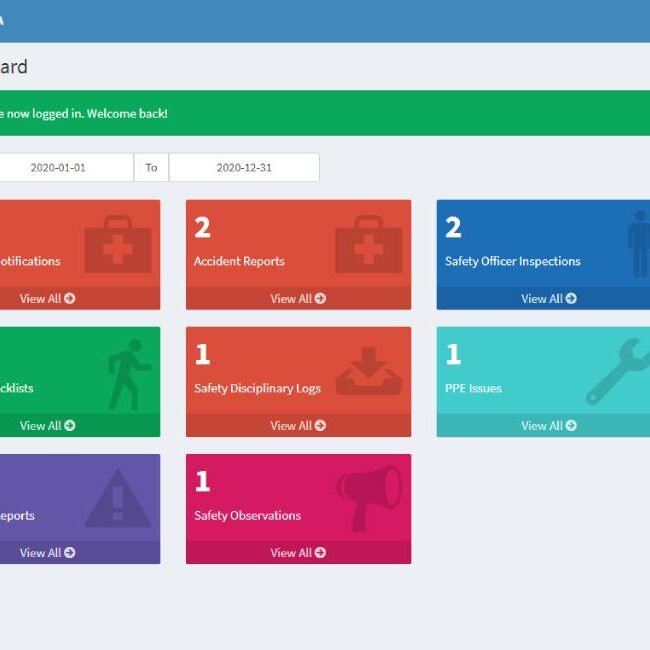This screenshot has width=650, height=650.
Task: Open View All for Accident Reports
Action: point(298,298)
